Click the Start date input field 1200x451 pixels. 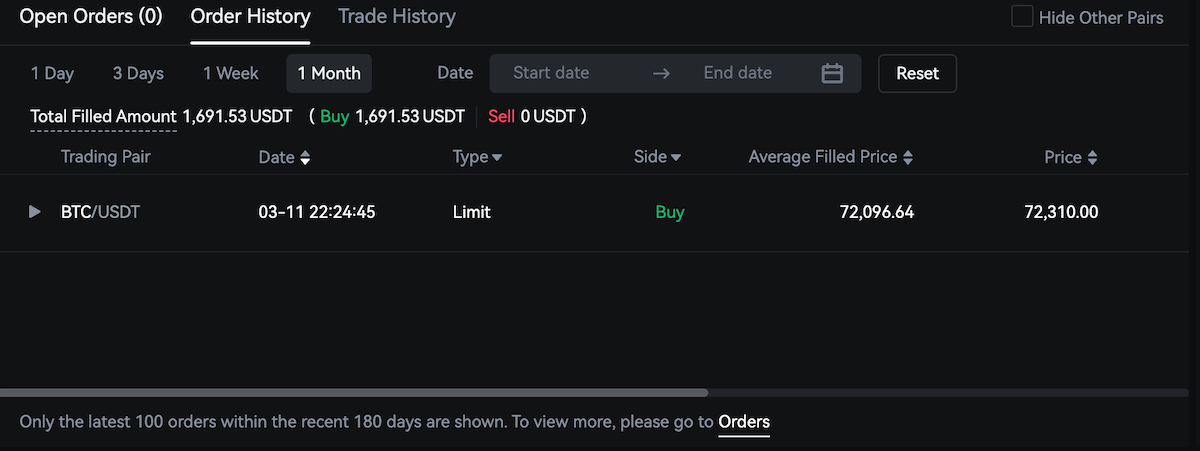point(551,73)
